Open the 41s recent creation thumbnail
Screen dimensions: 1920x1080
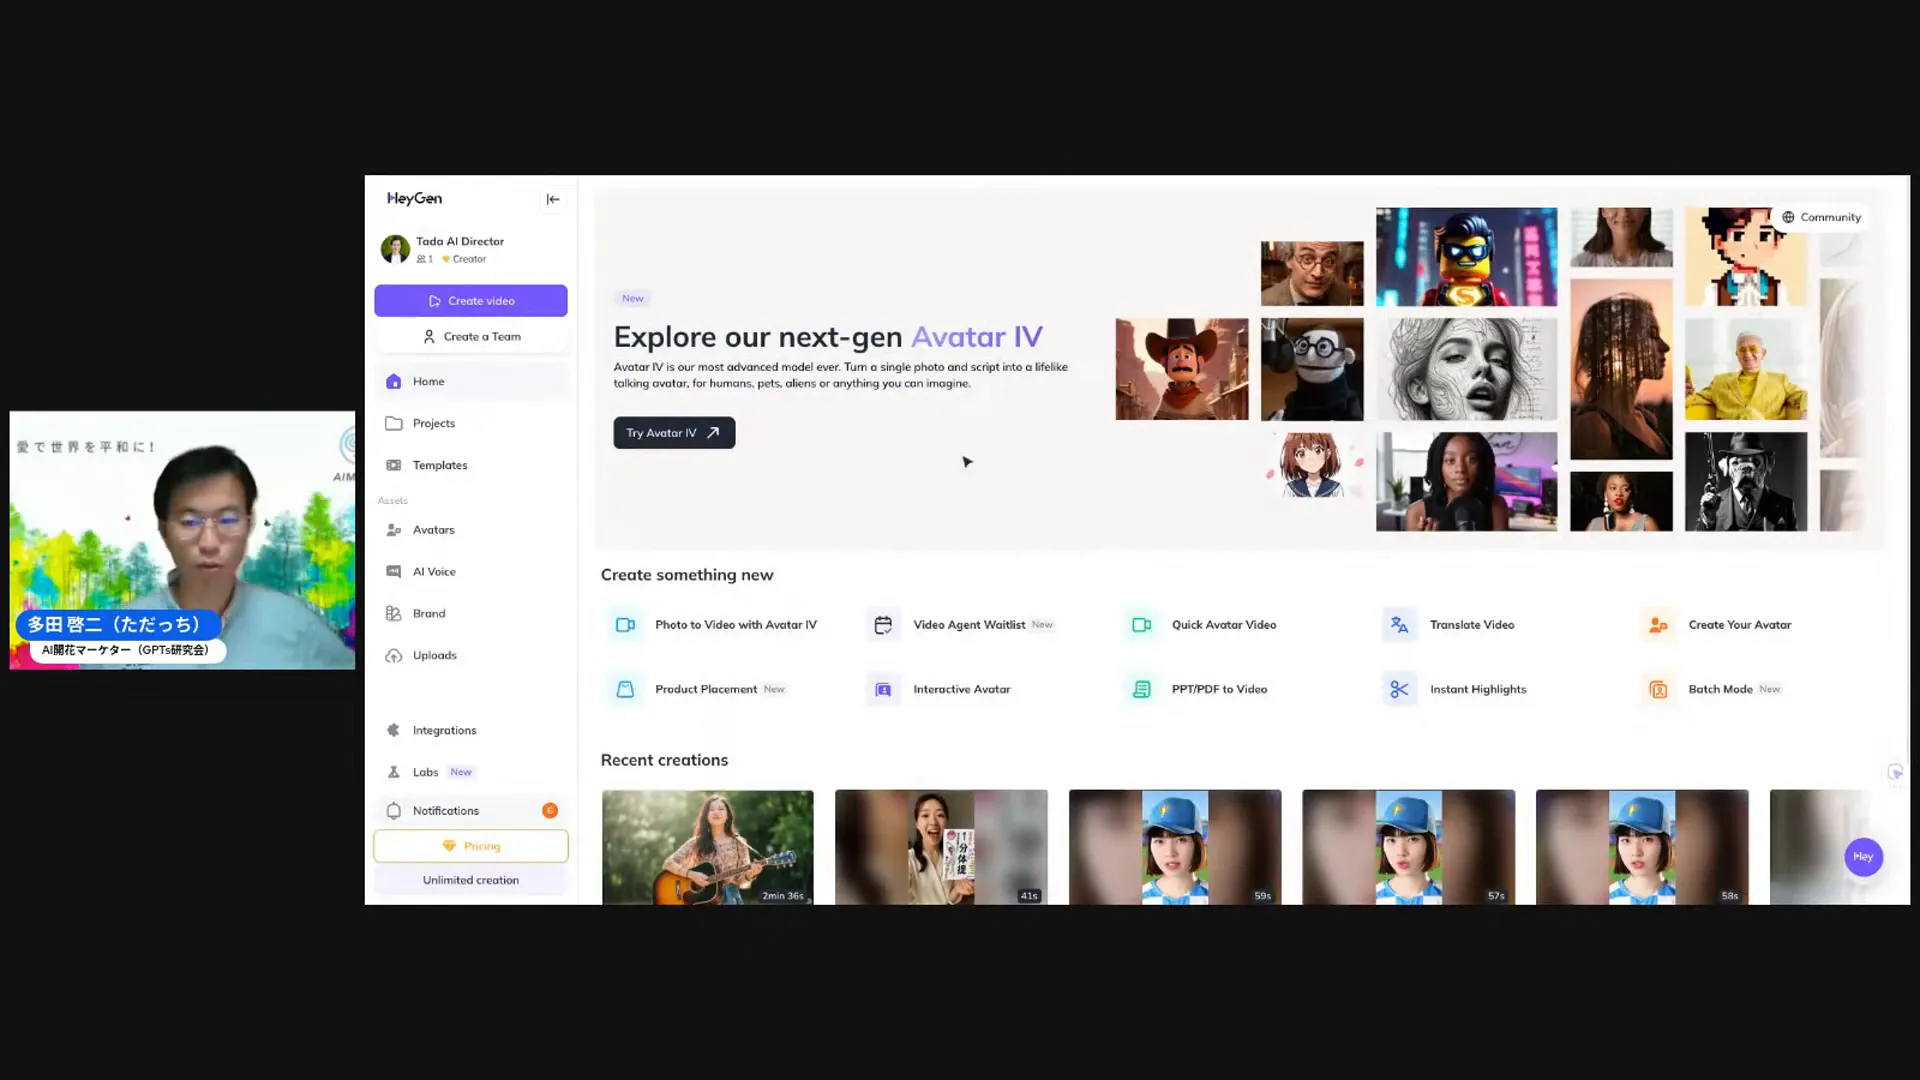(941, 847)
